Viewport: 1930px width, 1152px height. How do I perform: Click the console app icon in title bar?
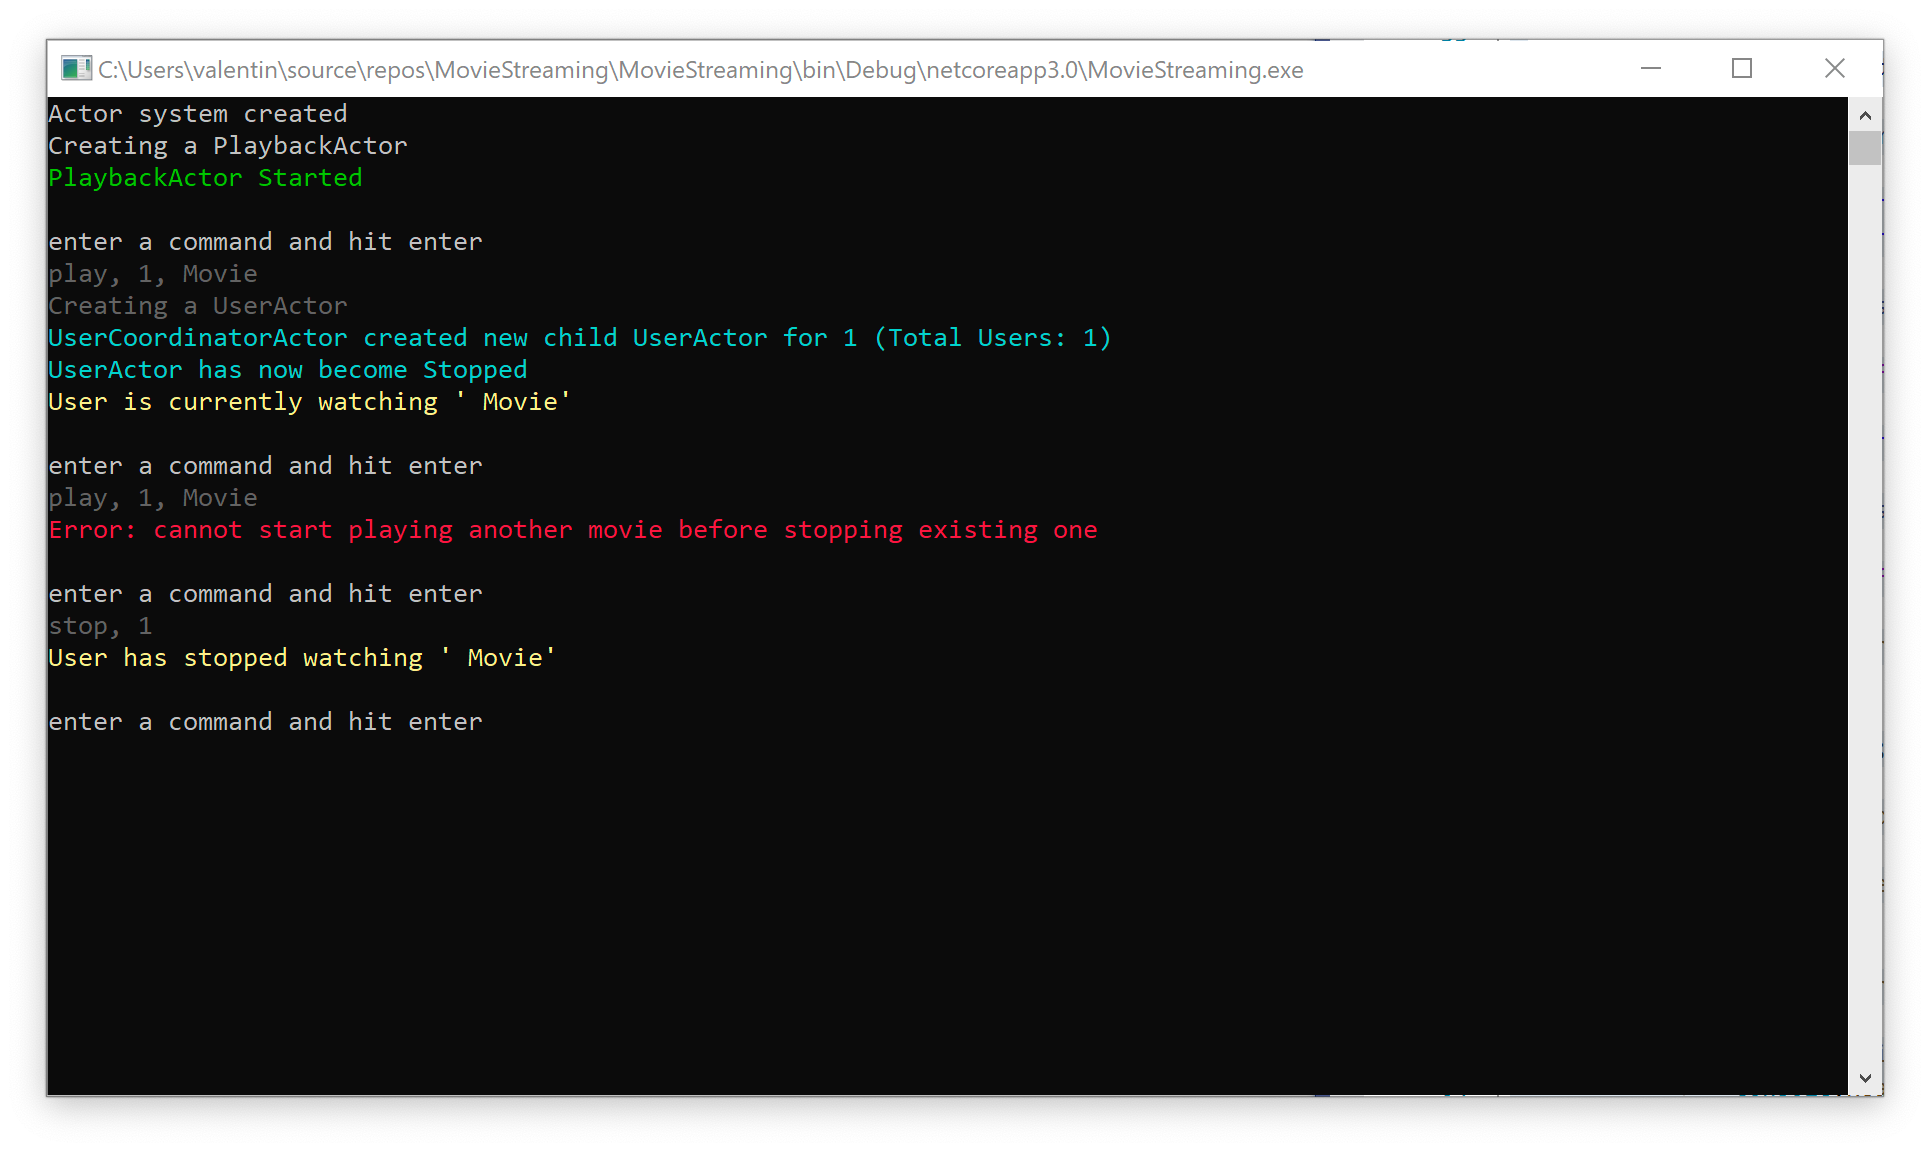click(75, 69)
